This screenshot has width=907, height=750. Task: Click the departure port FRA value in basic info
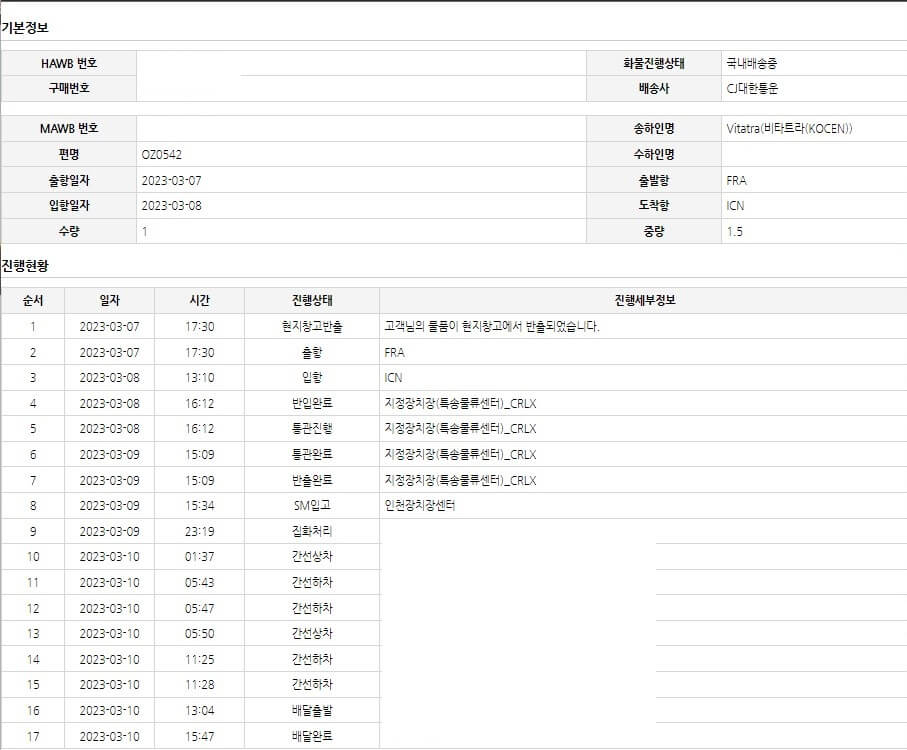pyautogui.click(x=736, y=180)
